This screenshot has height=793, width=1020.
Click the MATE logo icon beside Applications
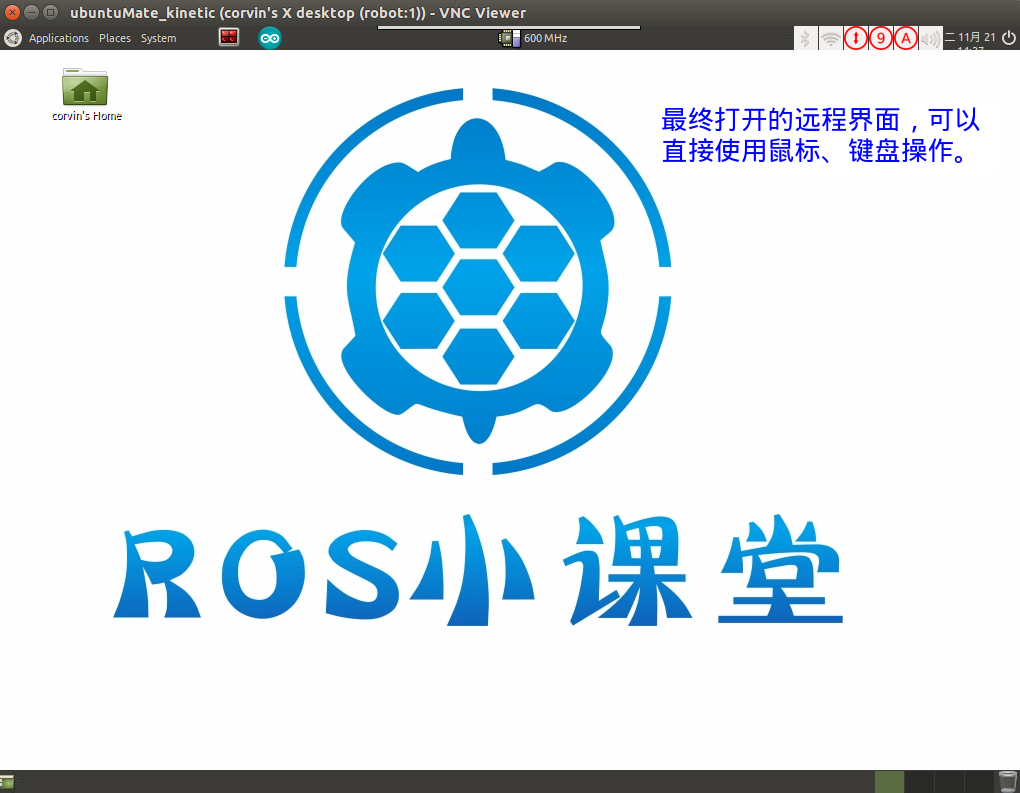pyautogui.click(x=13, y=38)
